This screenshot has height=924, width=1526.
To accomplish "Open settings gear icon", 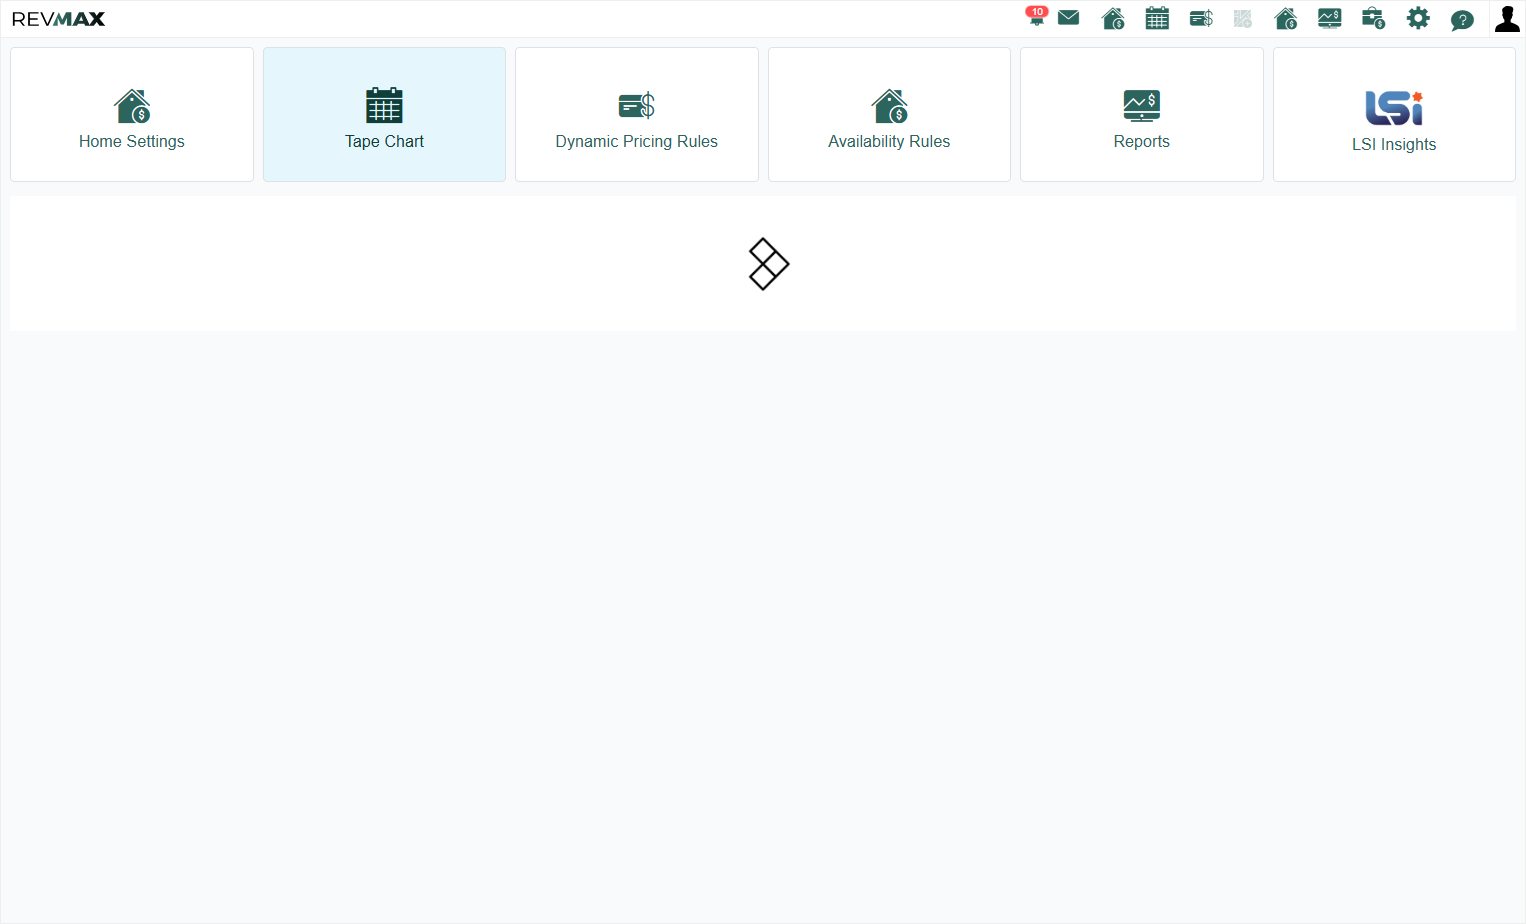I will coord(1418,18).
